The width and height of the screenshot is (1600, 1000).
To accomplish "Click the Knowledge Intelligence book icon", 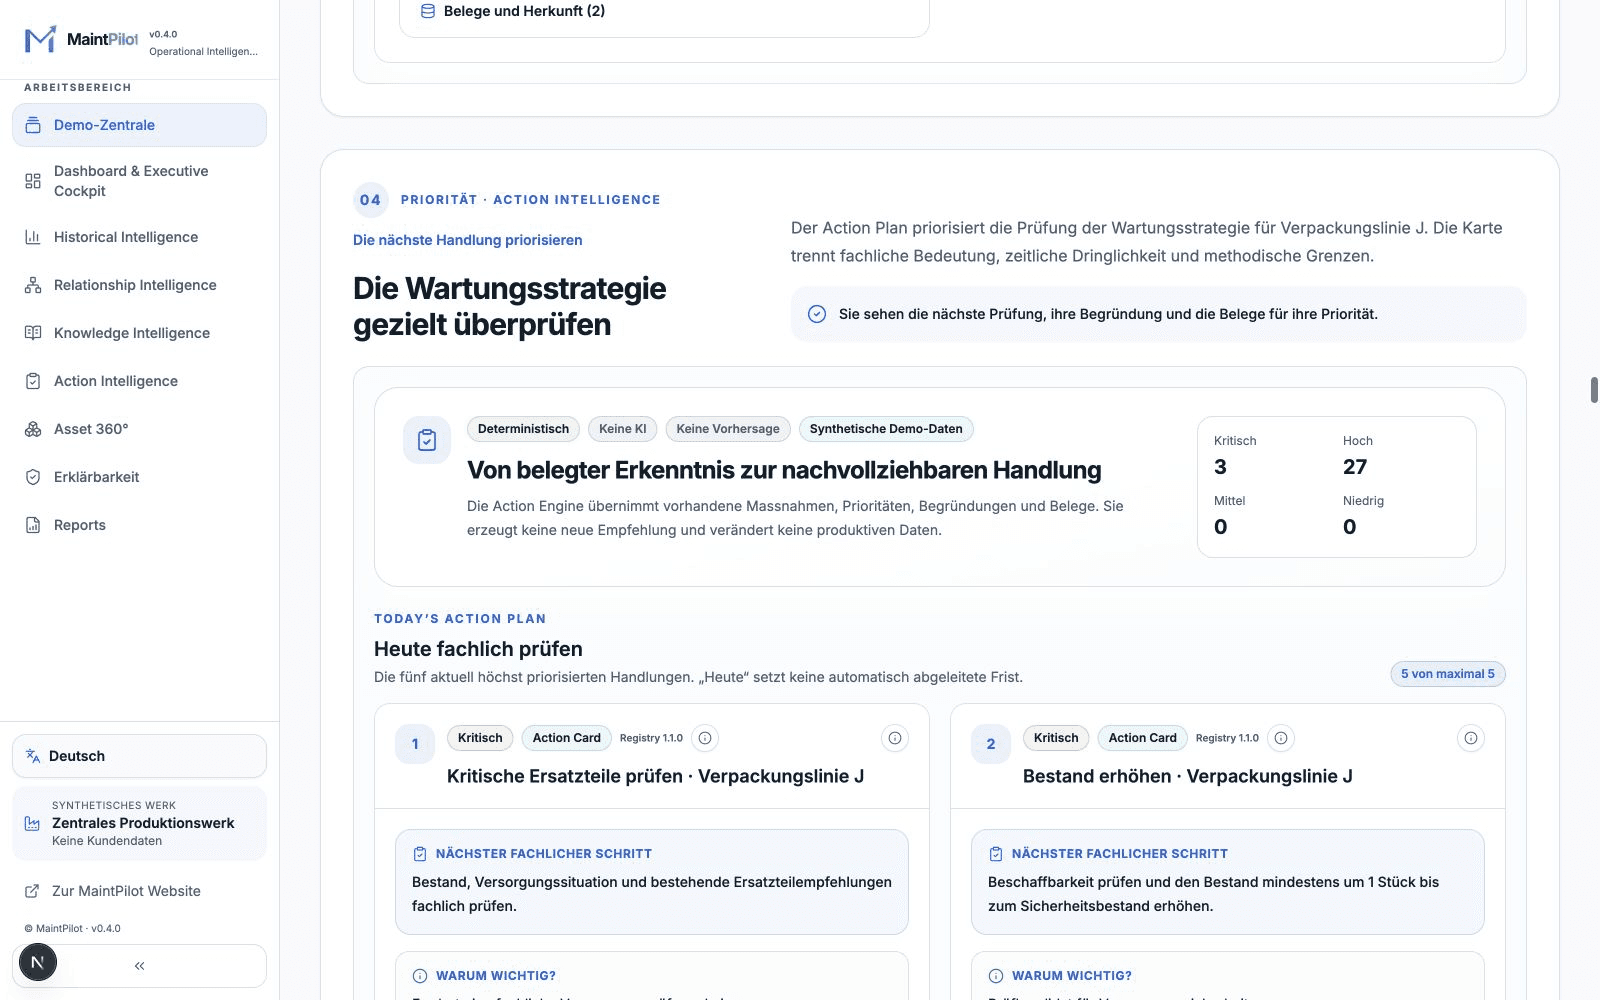I will click(33, 333).
